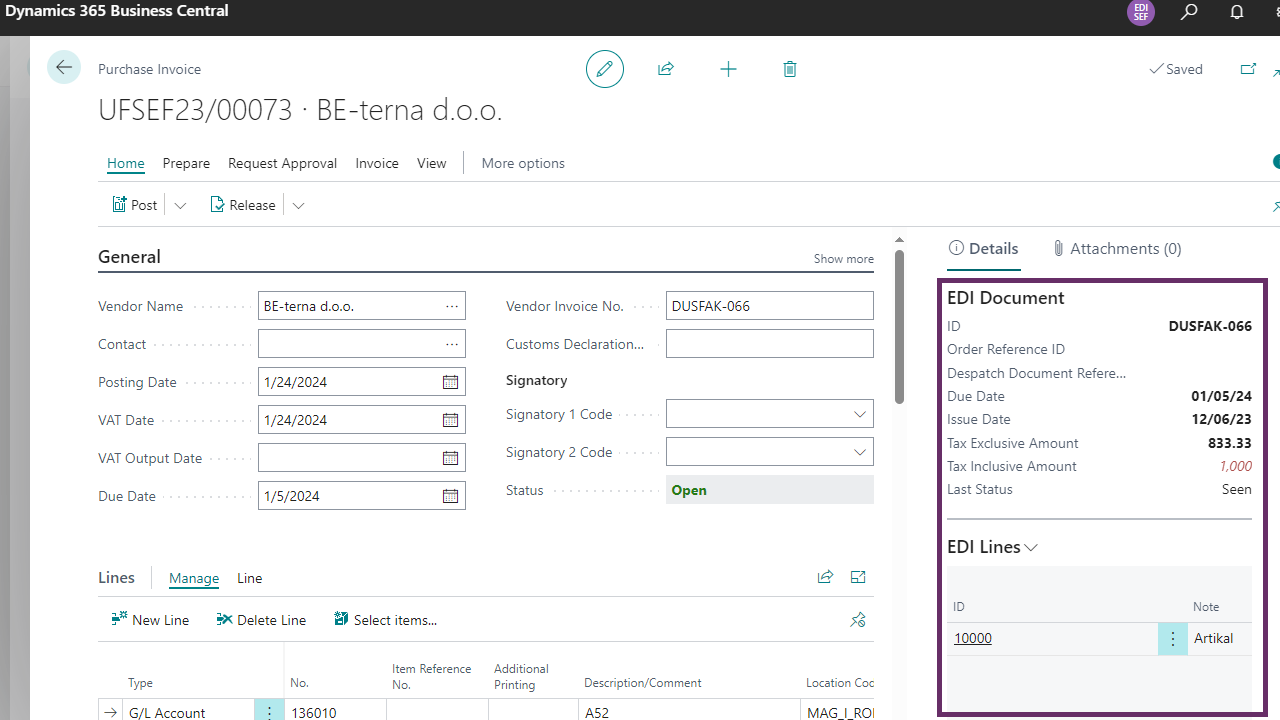Screen dimensions: 1280x720
Task: Open the Posting Date calendar picker
Action: click(x=450, y=381)
